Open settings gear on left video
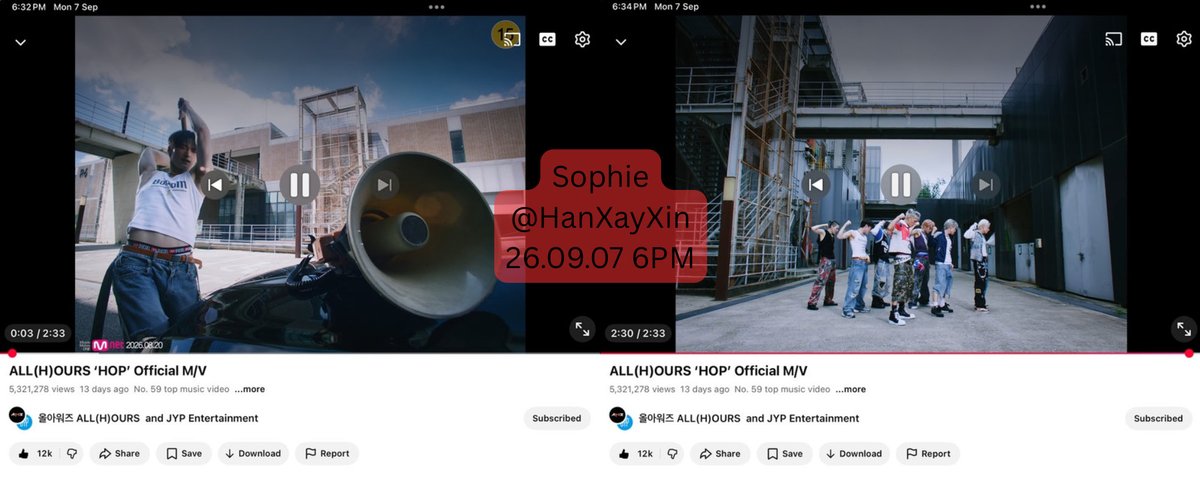Viewport: 1200px width, 491px height. click(x=582, y=39)
